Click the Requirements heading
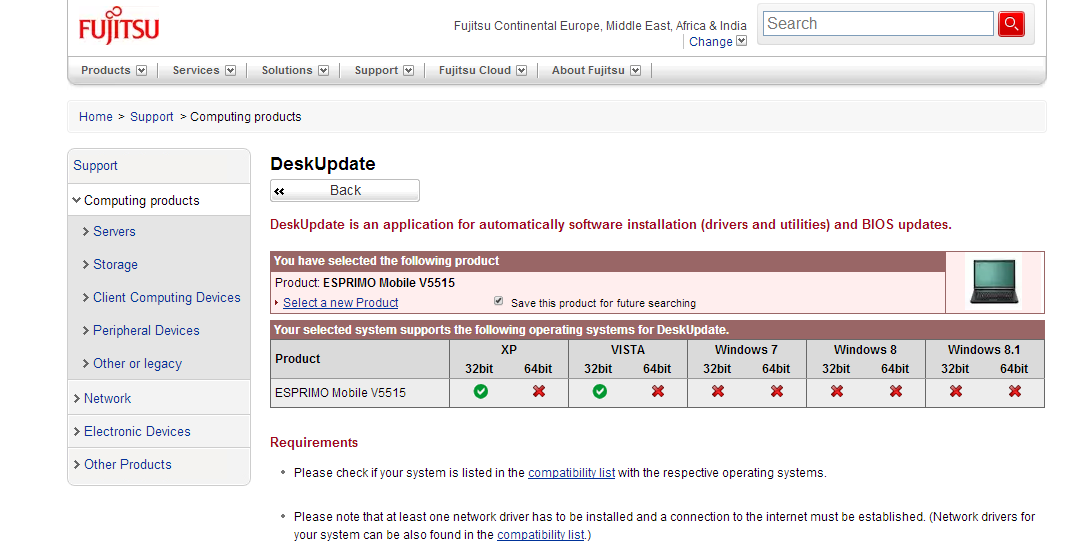 point(314,443)
